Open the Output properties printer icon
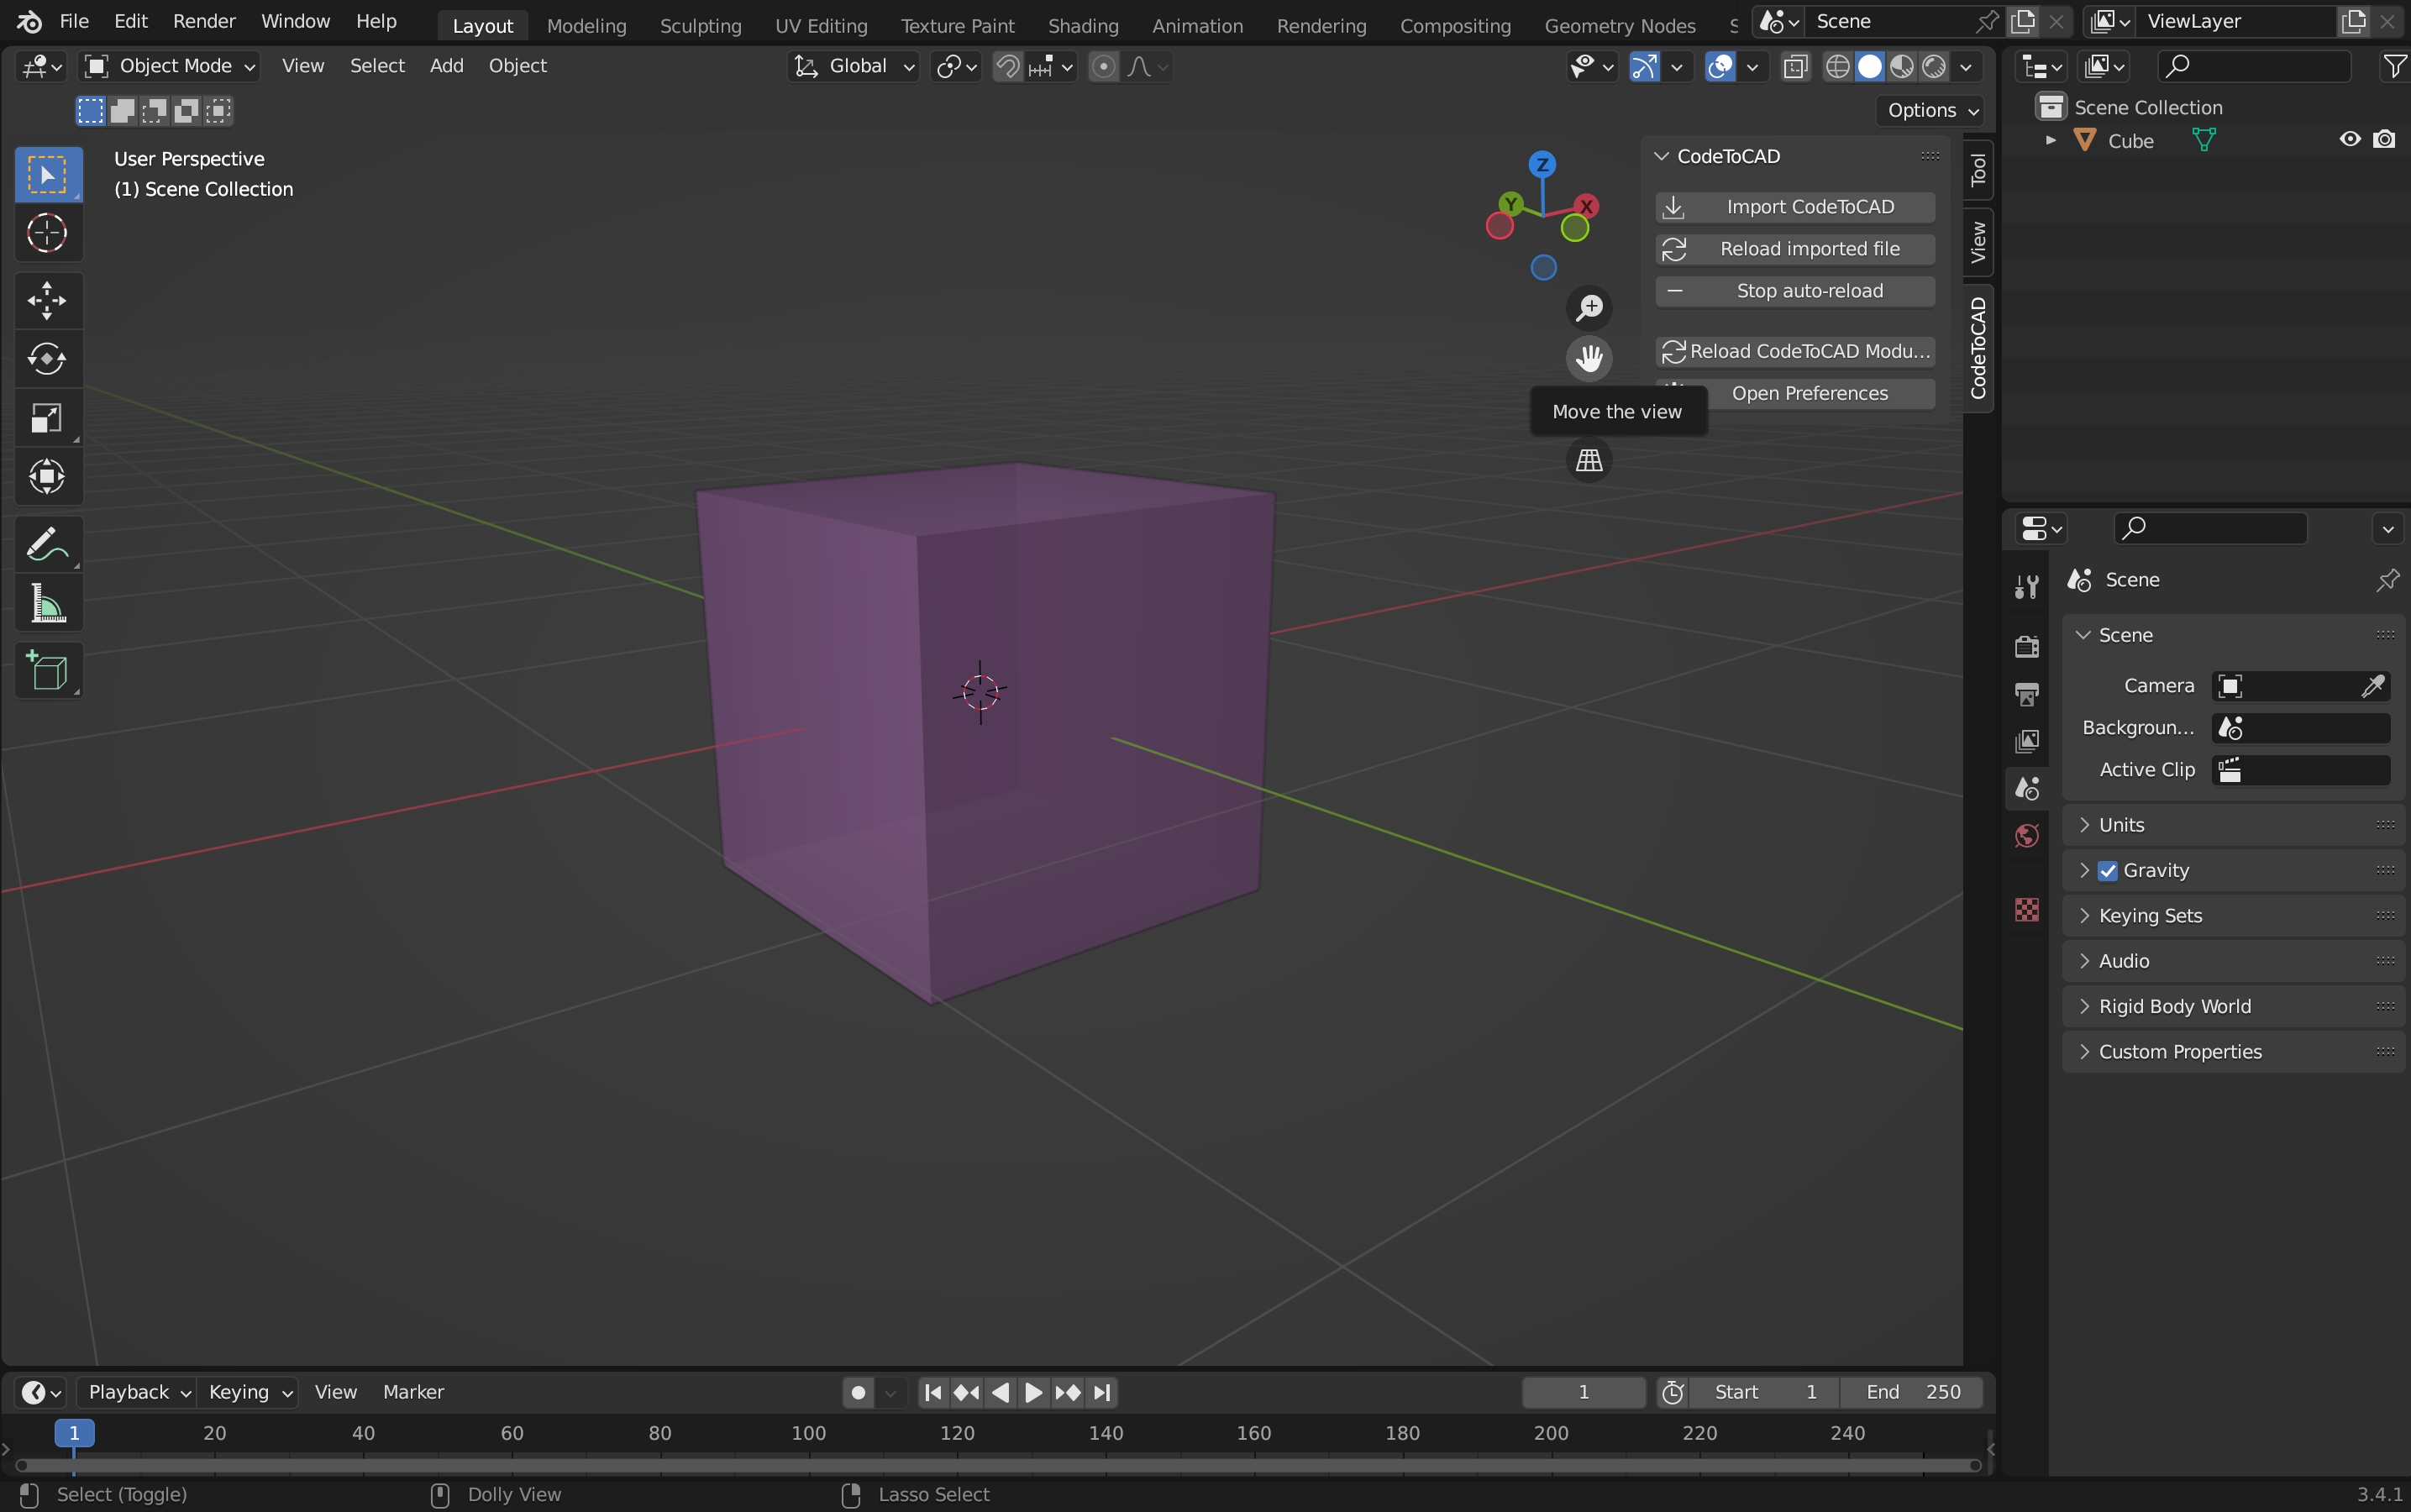Screen dimensions: 2411x1512 click(2027, 693)
